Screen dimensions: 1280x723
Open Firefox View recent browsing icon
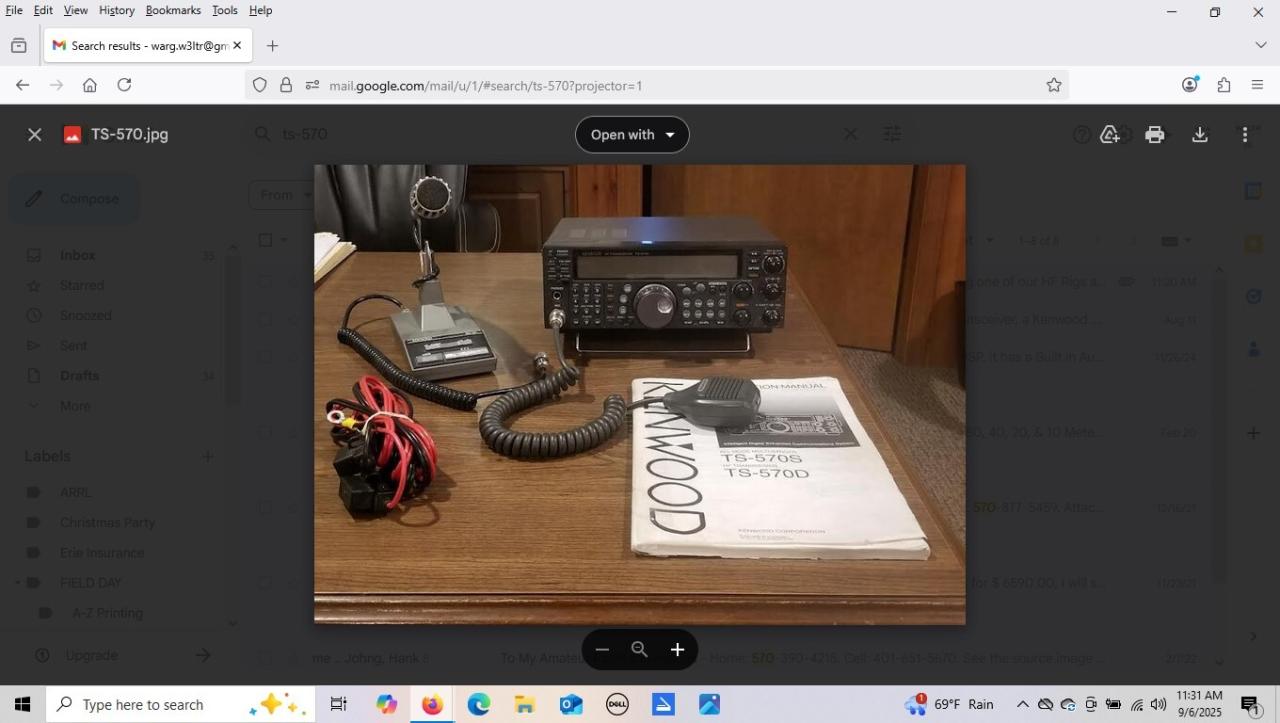click(19, 46)
